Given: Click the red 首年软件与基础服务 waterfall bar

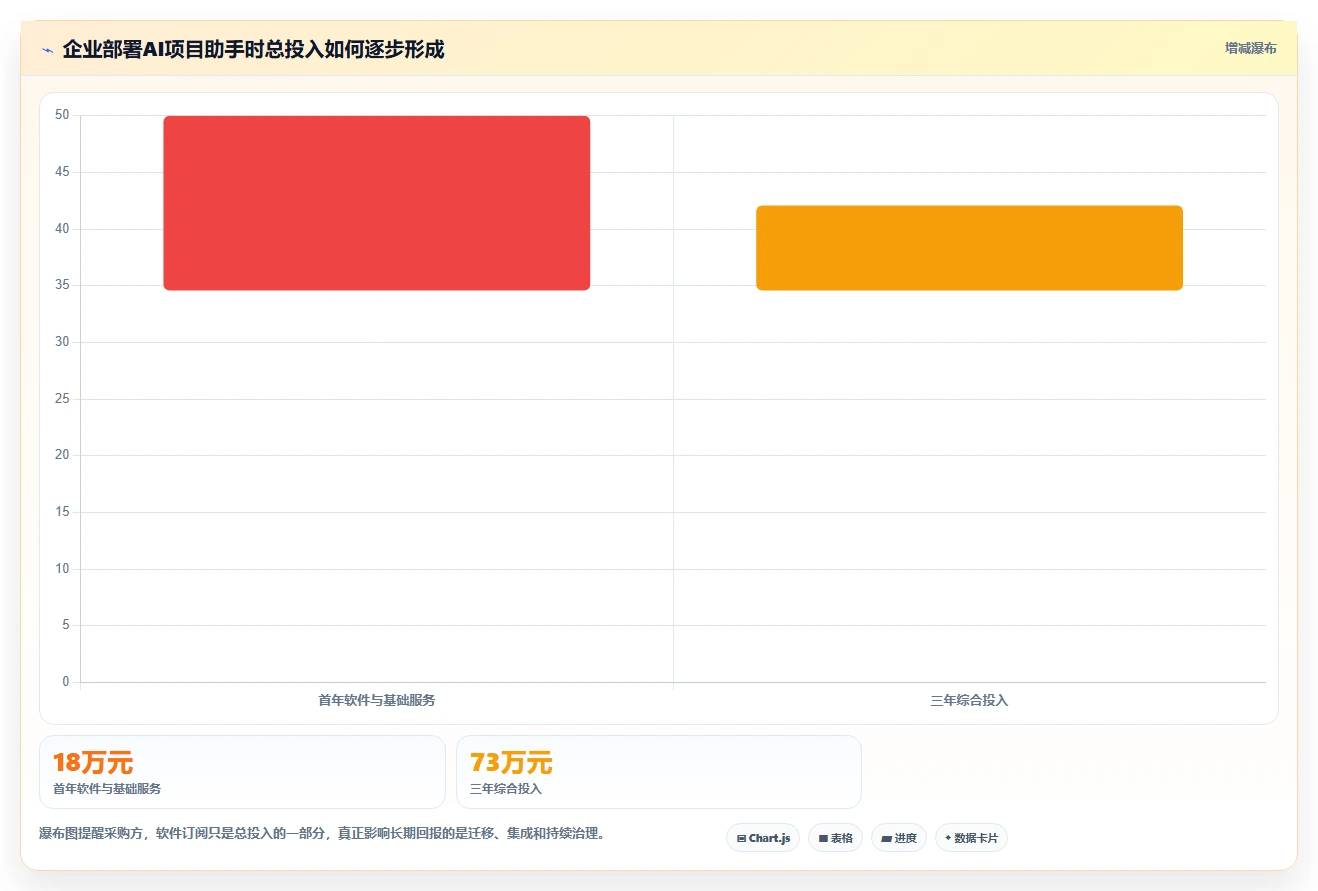Looking at the screenshot, I should (377, 203).
